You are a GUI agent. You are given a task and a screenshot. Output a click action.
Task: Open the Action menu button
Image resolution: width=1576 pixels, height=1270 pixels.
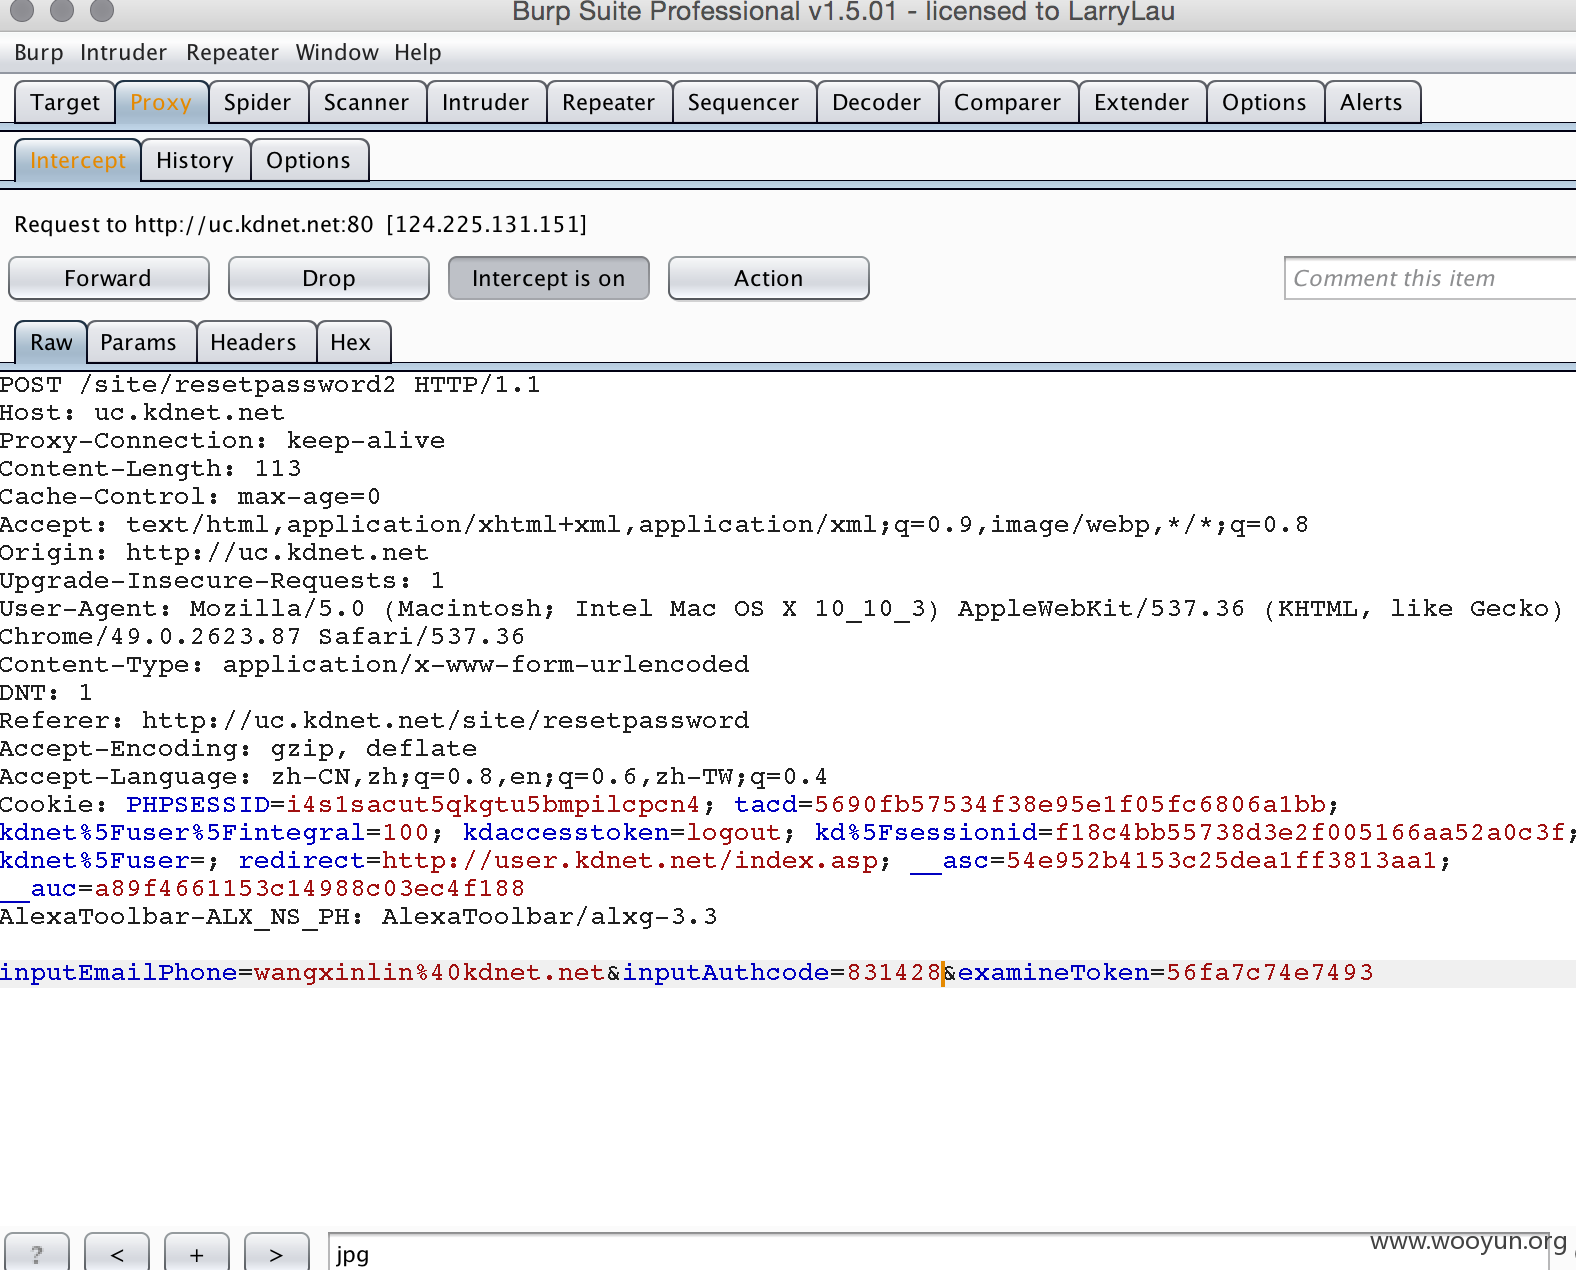coord(769,278)
